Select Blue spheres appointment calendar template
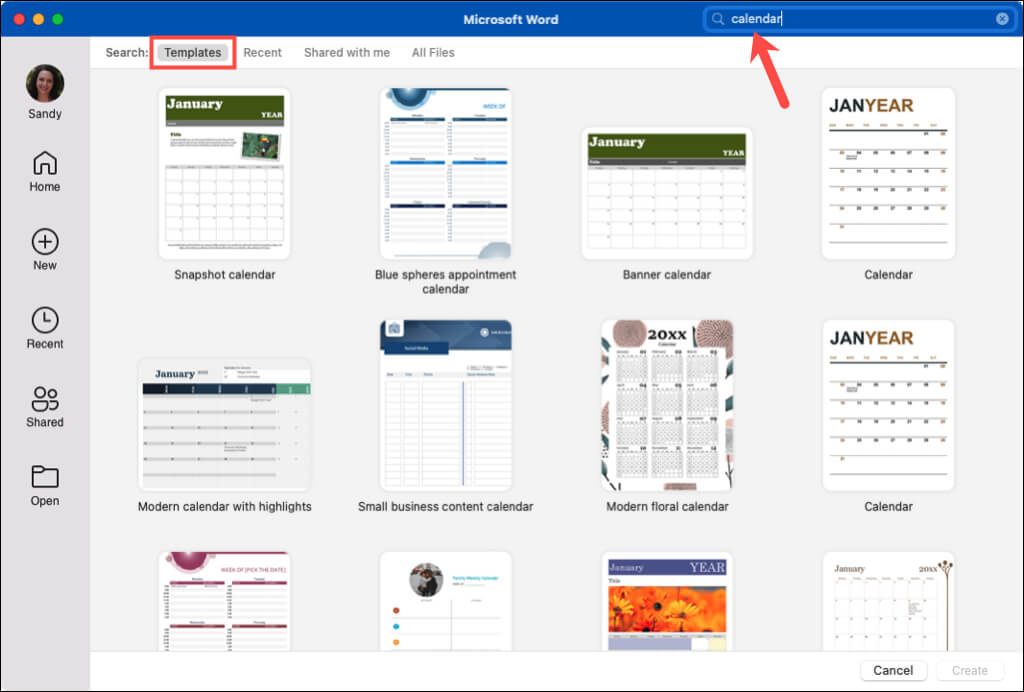The height and width of the screenshot is (692, 1024). (x=445, y=173)
